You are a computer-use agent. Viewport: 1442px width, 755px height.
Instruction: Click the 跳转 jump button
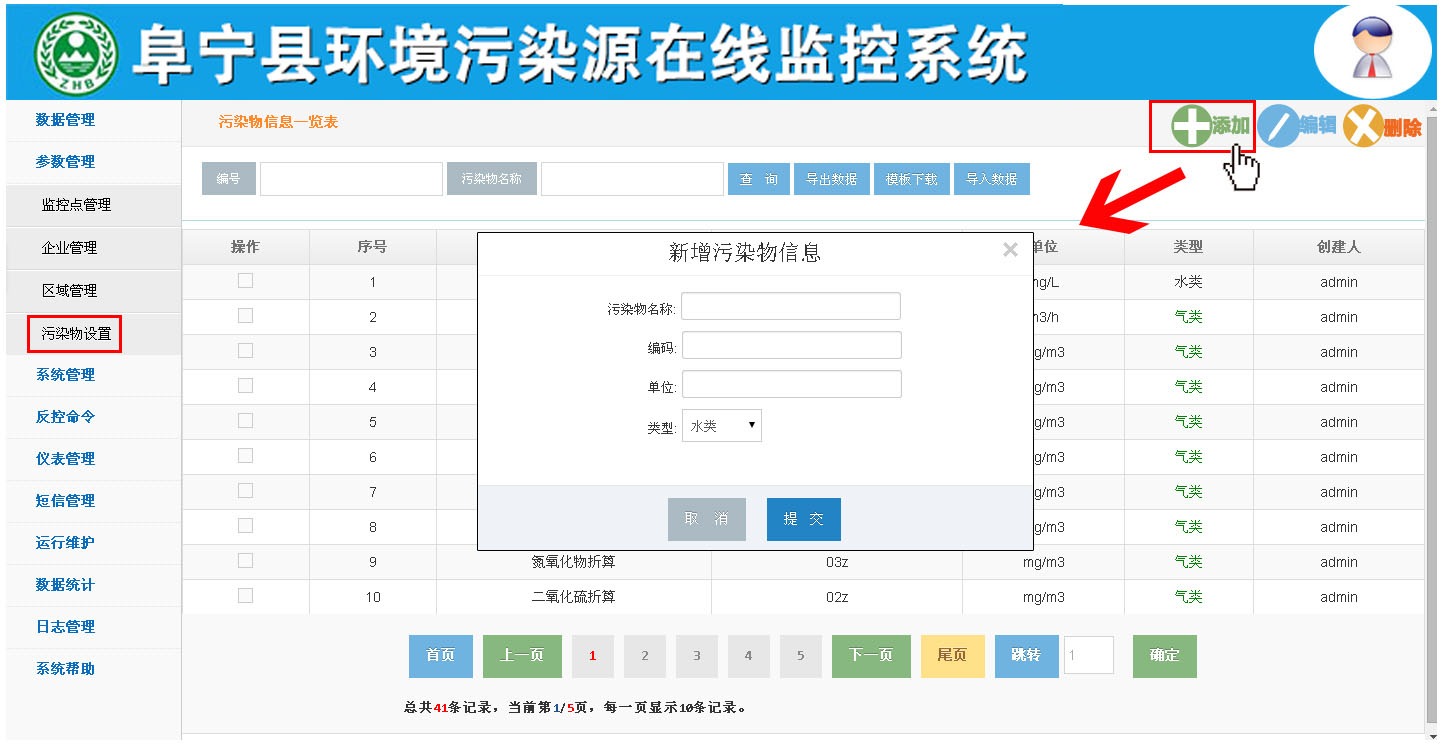pos(1027,656)
